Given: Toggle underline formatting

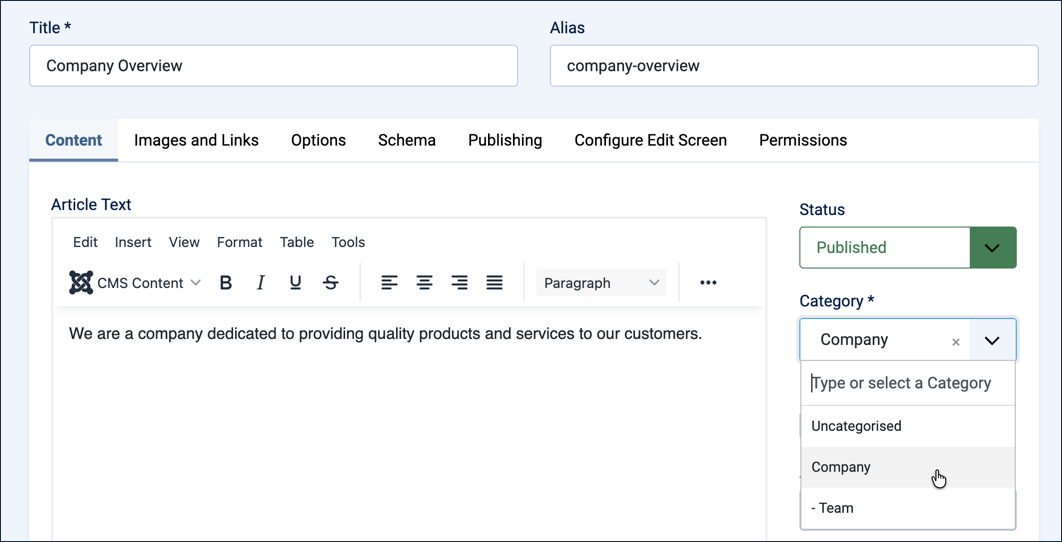Looking at the screenshot, I should (295, 283).
